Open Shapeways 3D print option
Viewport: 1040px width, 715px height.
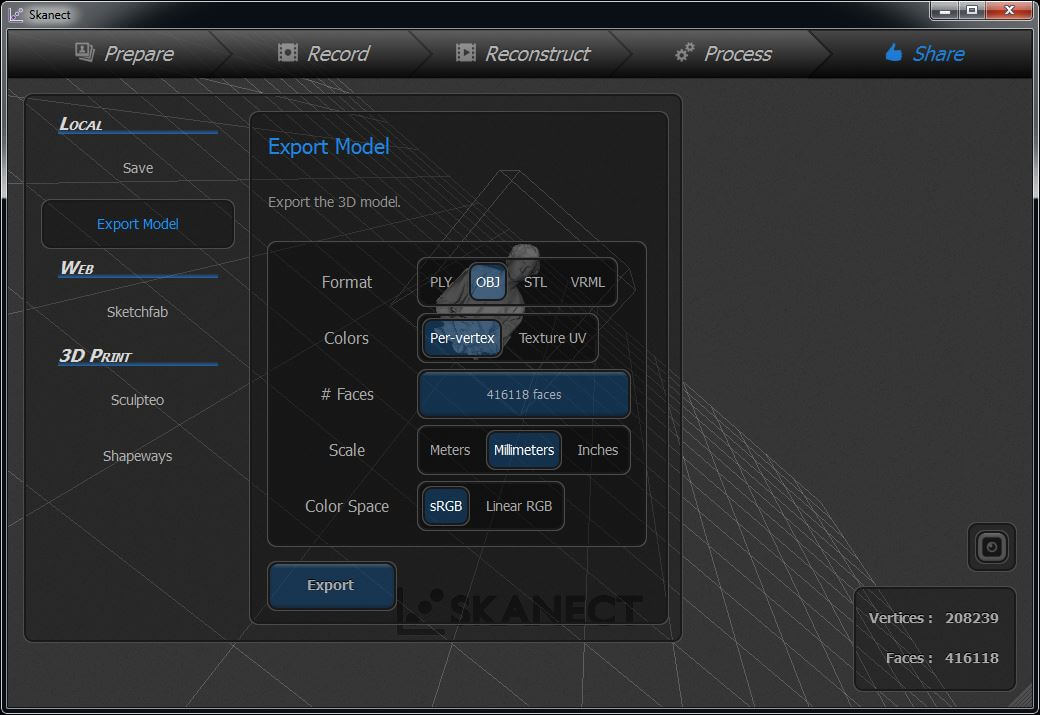tap(138, 456)
